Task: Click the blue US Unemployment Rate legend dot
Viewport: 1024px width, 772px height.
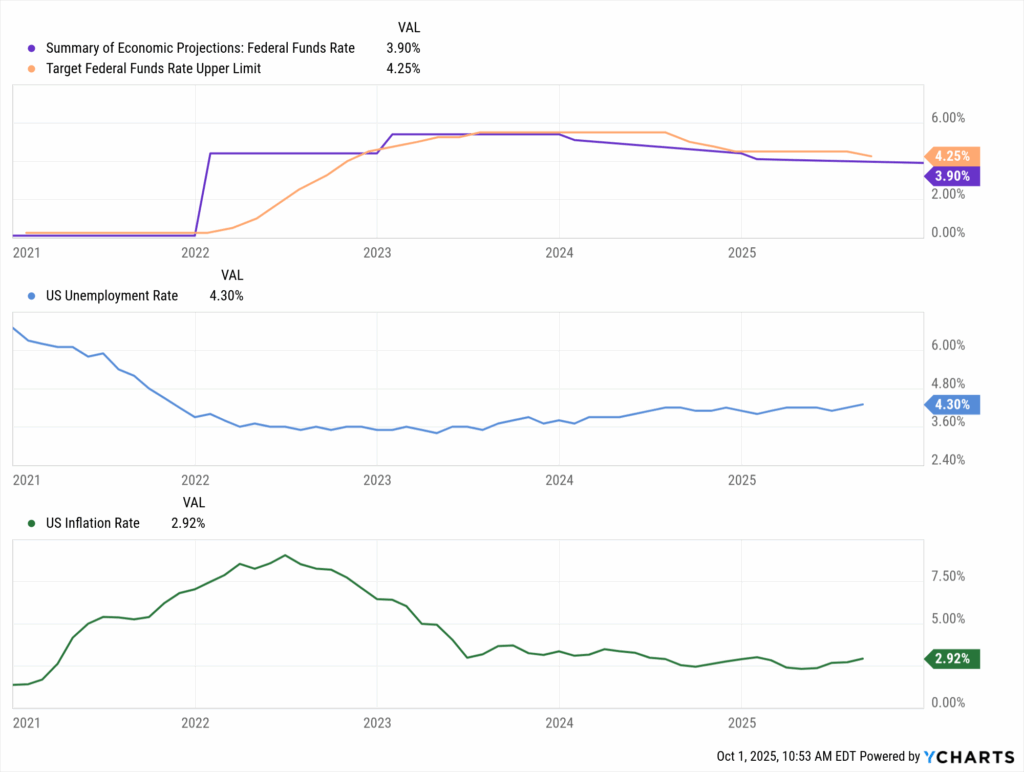Action: (32, 296)
